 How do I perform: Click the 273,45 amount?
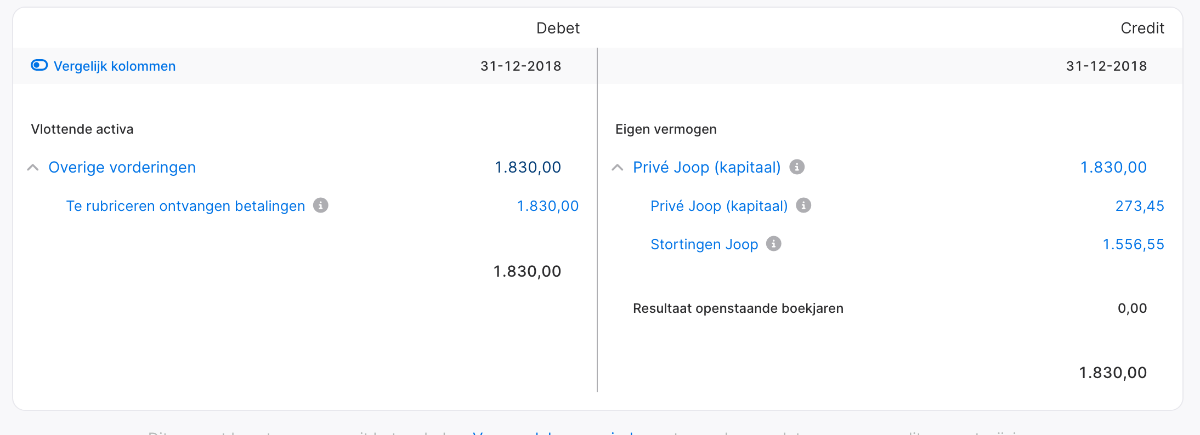1140,206
